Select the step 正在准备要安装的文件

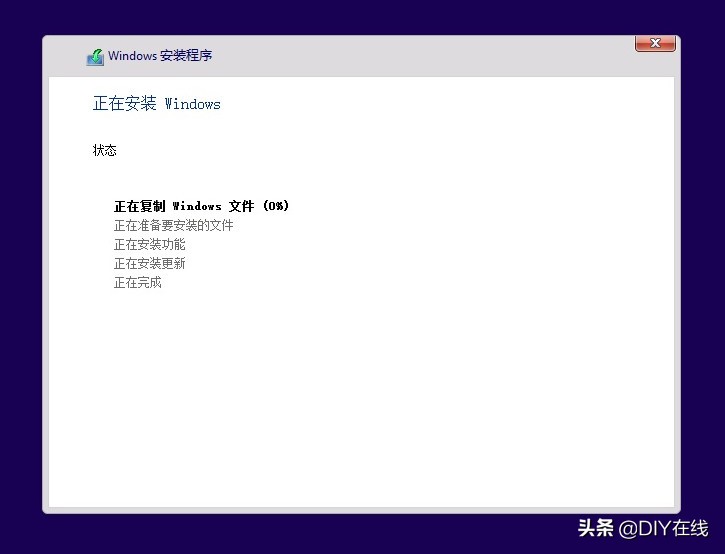pos(173,225)
